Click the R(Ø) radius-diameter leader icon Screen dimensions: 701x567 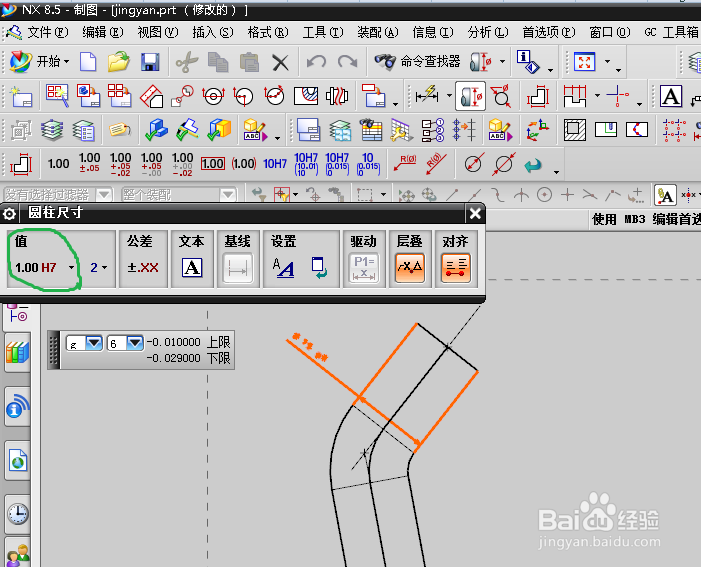(405, 163)
